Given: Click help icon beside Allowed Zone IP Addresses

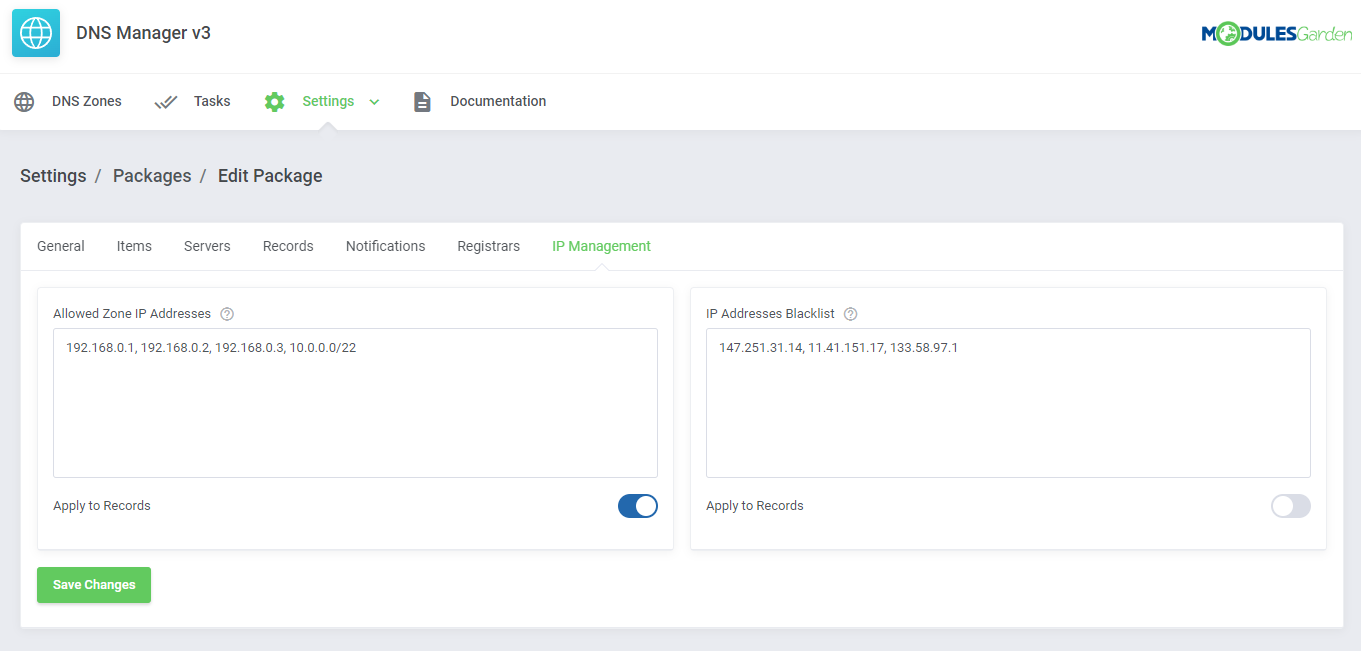Looking at the screenshot, I should click(x=227, y=314).
